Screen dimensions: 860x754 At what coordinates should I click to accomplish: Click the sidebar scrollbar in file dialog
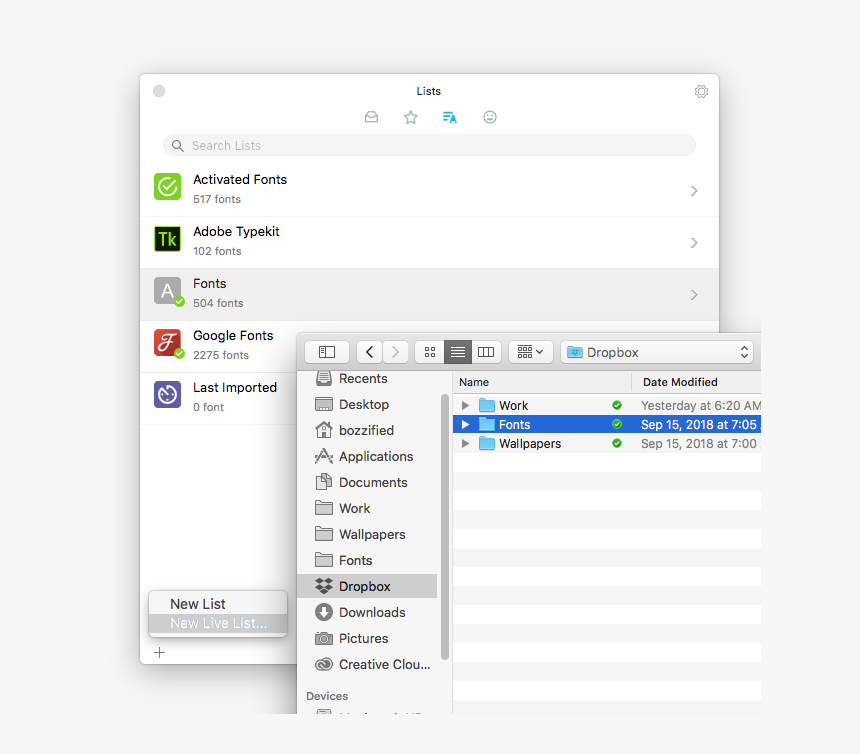[445, 526]
